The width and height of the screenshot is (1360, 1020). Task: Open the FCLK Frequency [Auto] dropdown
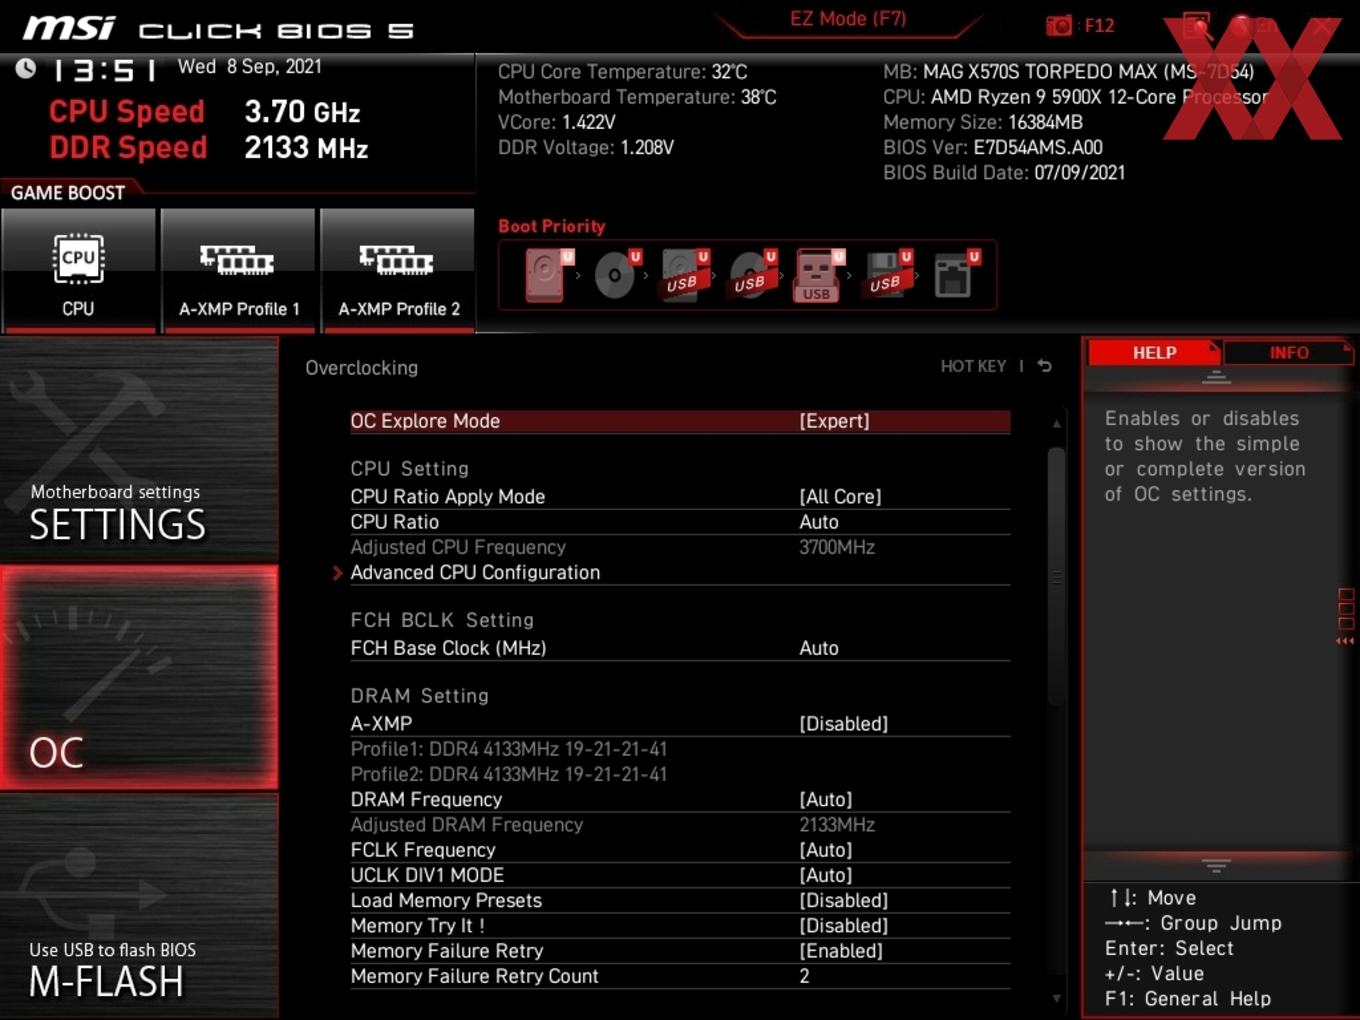pos(825,850)
